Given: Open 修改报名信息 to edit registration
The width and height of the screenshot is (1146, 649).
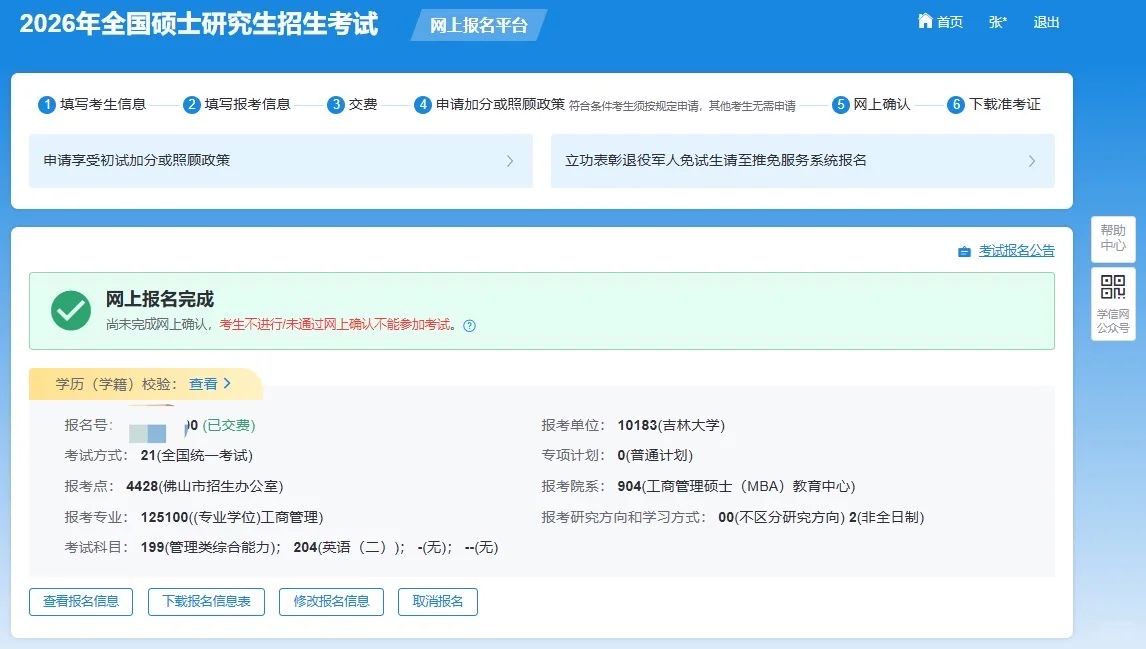Looking at the screenshot, I should click(x=331, y=601).
